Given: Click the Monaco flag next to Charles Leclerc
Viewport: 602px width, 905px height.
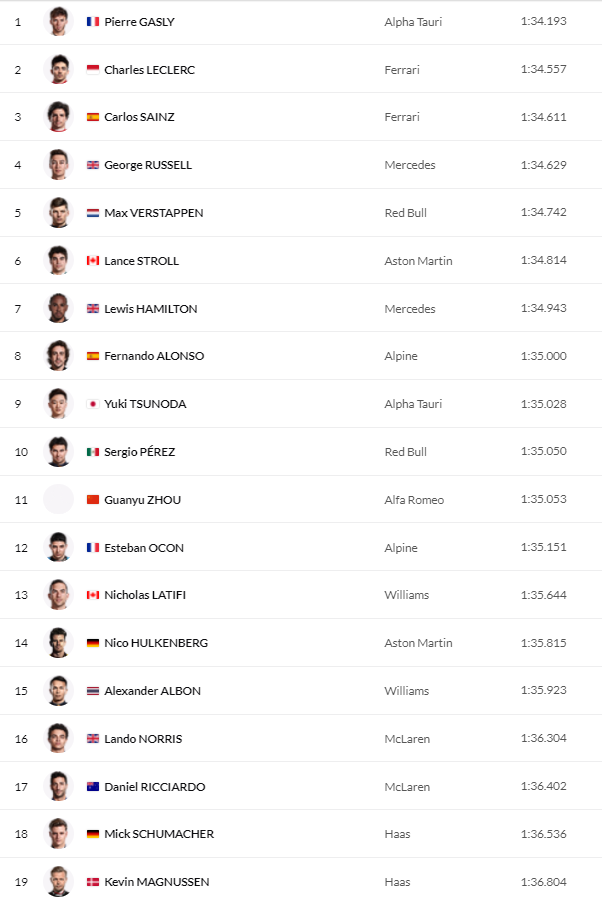Looking at the screenshot, I should 93,69.
